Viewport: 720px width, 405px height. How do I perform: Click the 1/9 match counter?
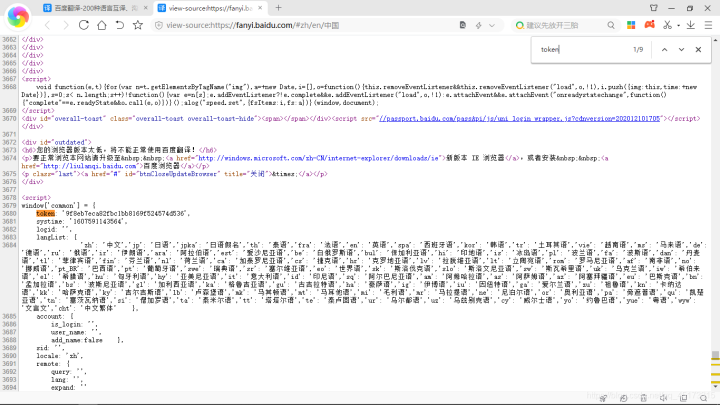[x=638, y=50]
